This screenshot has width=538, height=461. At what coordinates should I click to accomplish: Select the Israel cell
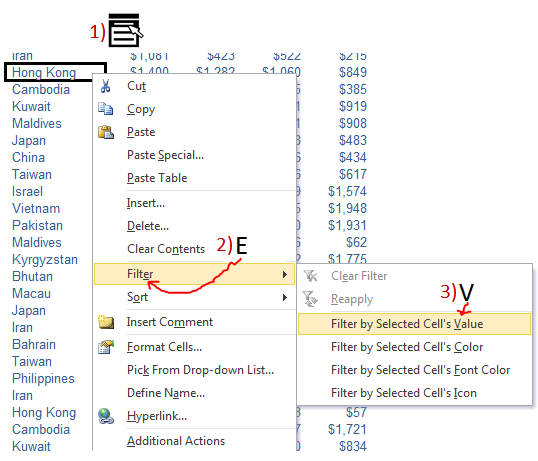[27, 192]
